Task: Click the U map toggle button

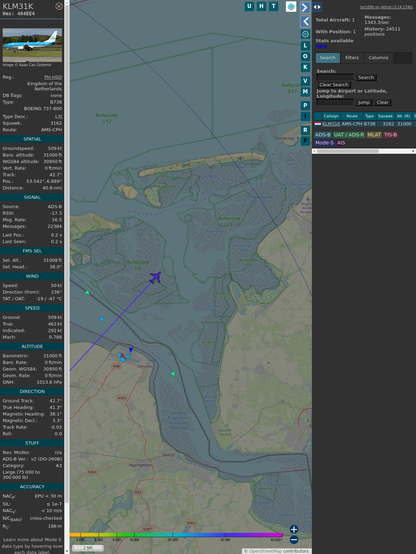Action: (x=249, y=6)
